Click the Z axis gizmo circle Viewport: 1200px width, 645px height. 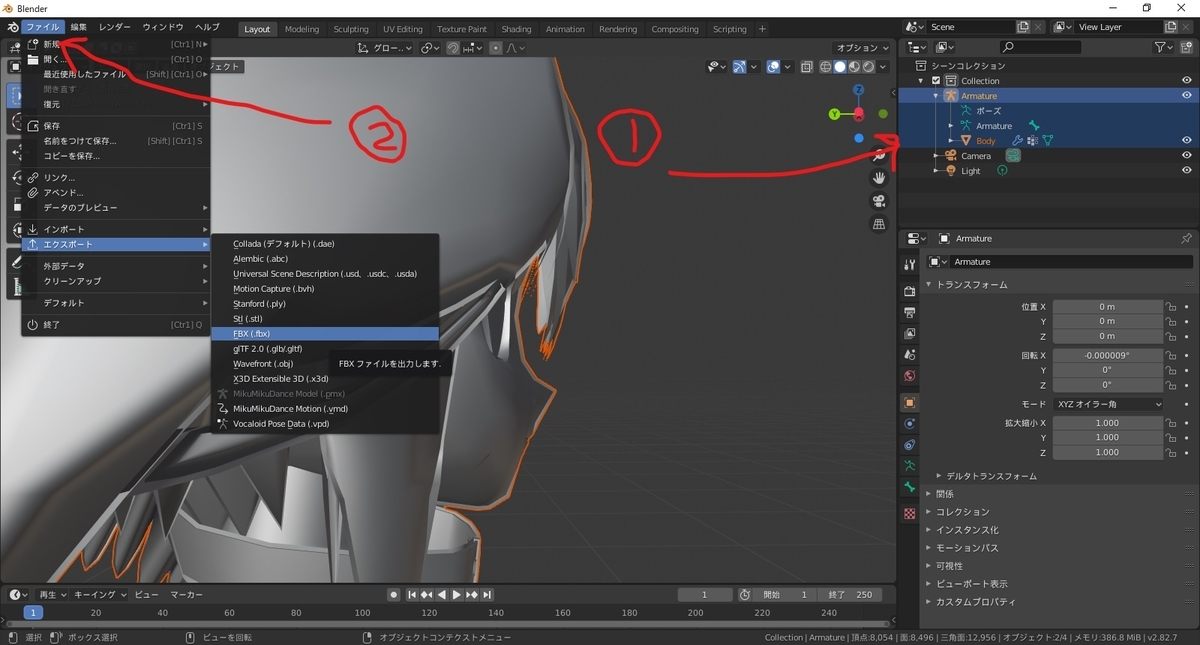858,90
